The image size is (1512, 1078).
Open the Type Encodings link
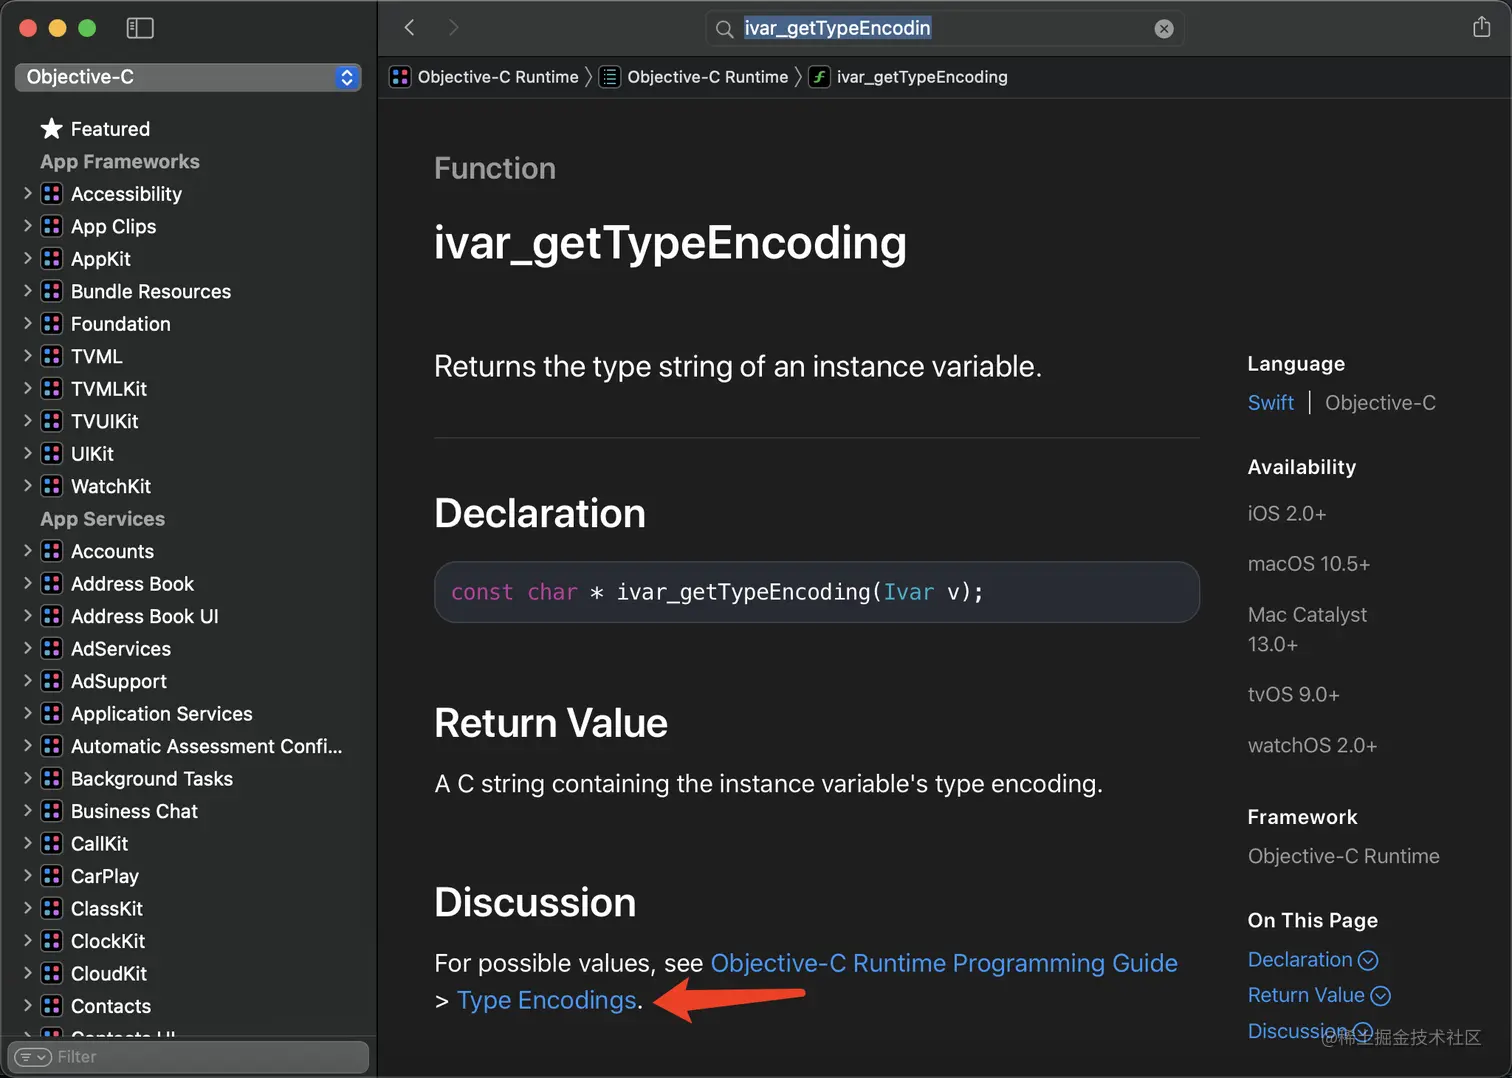pos(547,1000)
